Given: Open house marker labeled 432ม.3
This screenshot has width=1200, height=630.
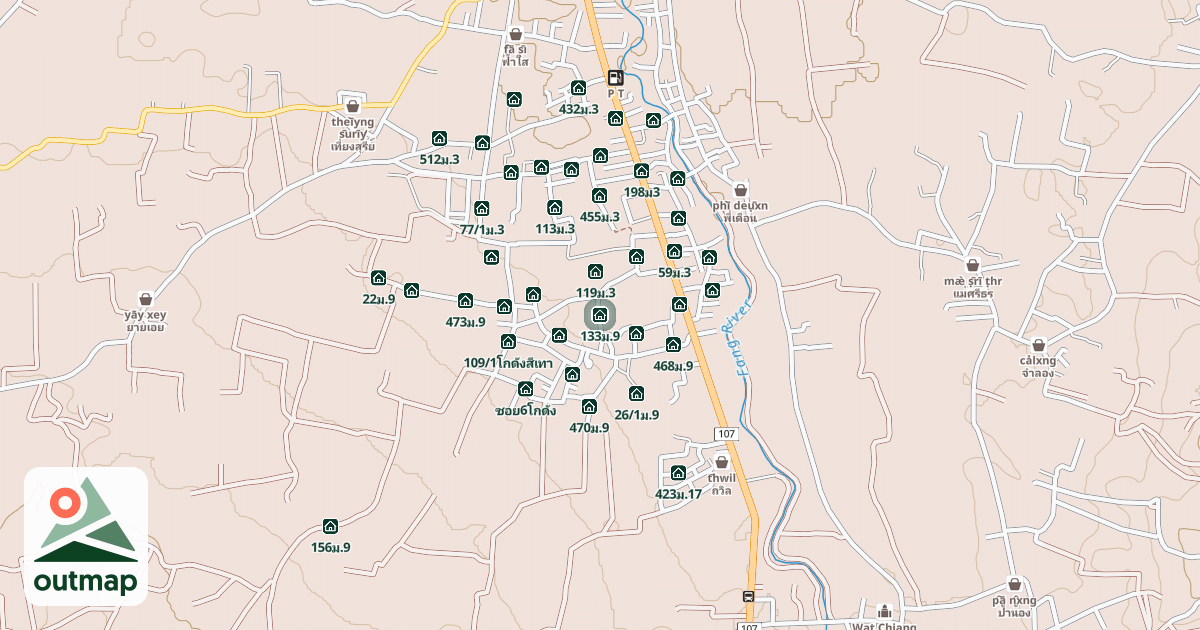Looking at the screenshot, I should 578,88.
